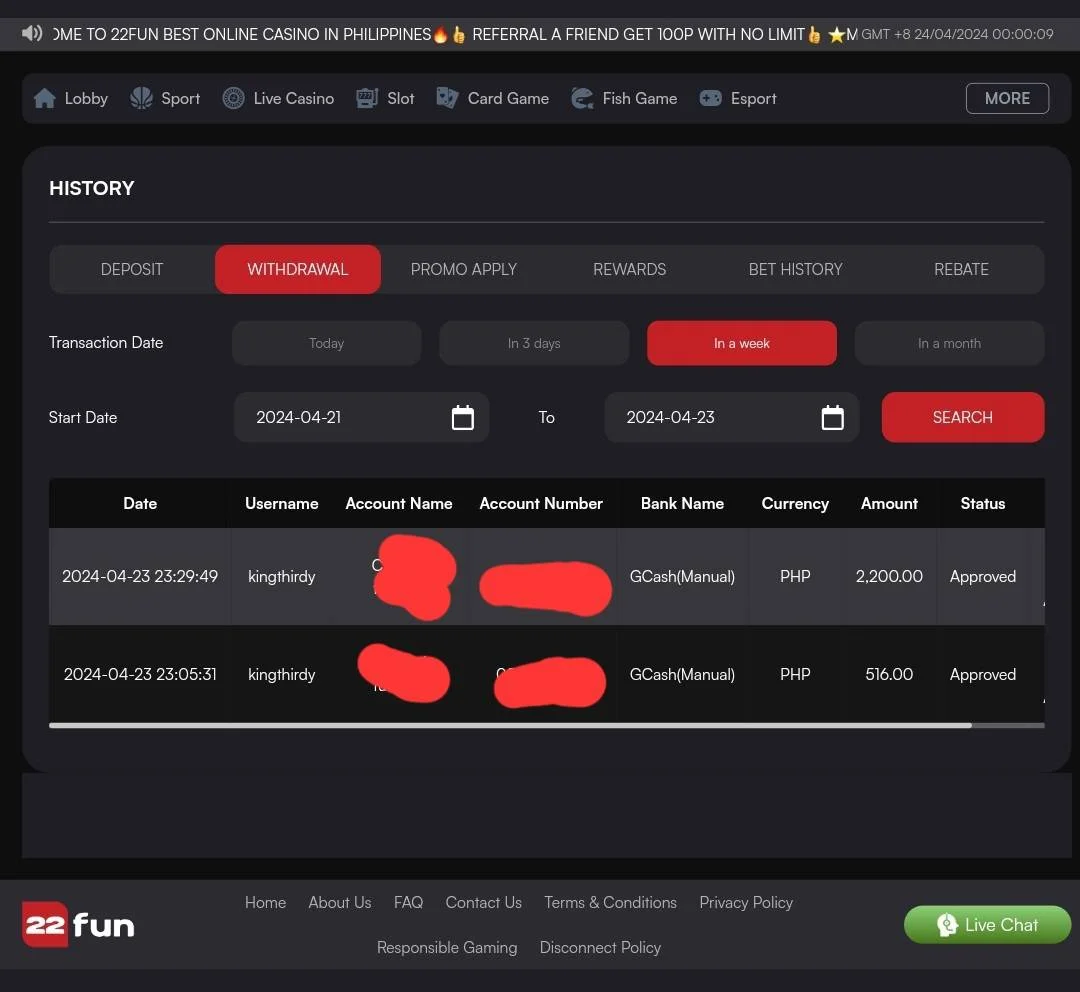This screenshot has height=992, width=1080.
Task: Open the Responsible Gaming link
Action: 447,947
